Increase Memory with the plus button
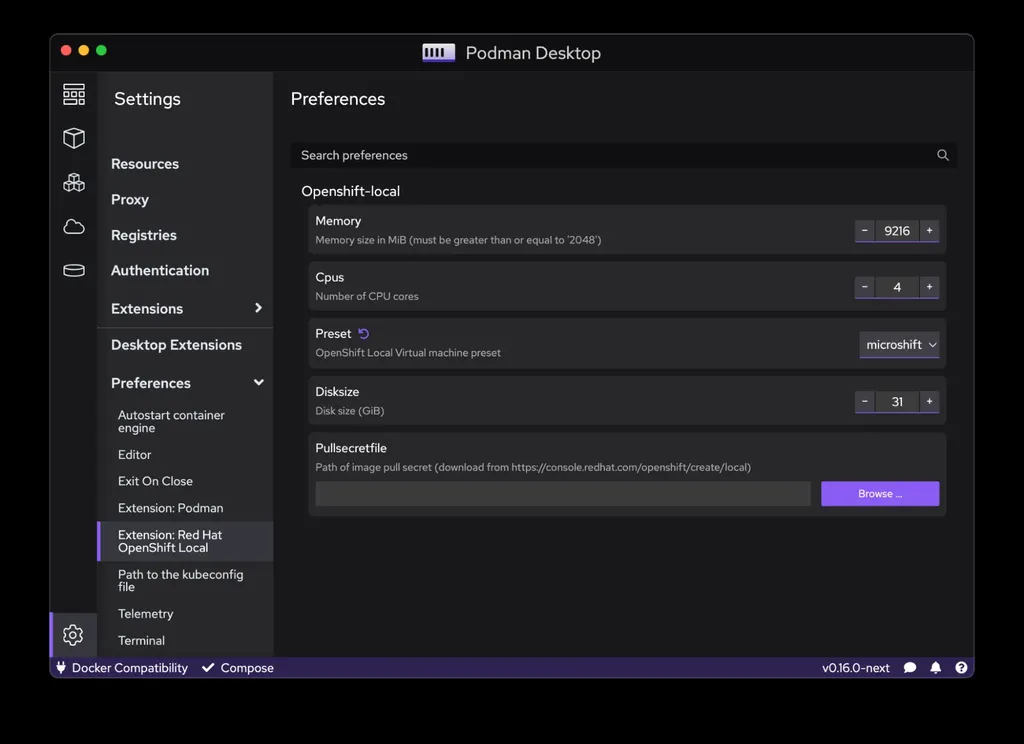The height and width of the screenshot is (744, 1024). (x=929, y=231)
